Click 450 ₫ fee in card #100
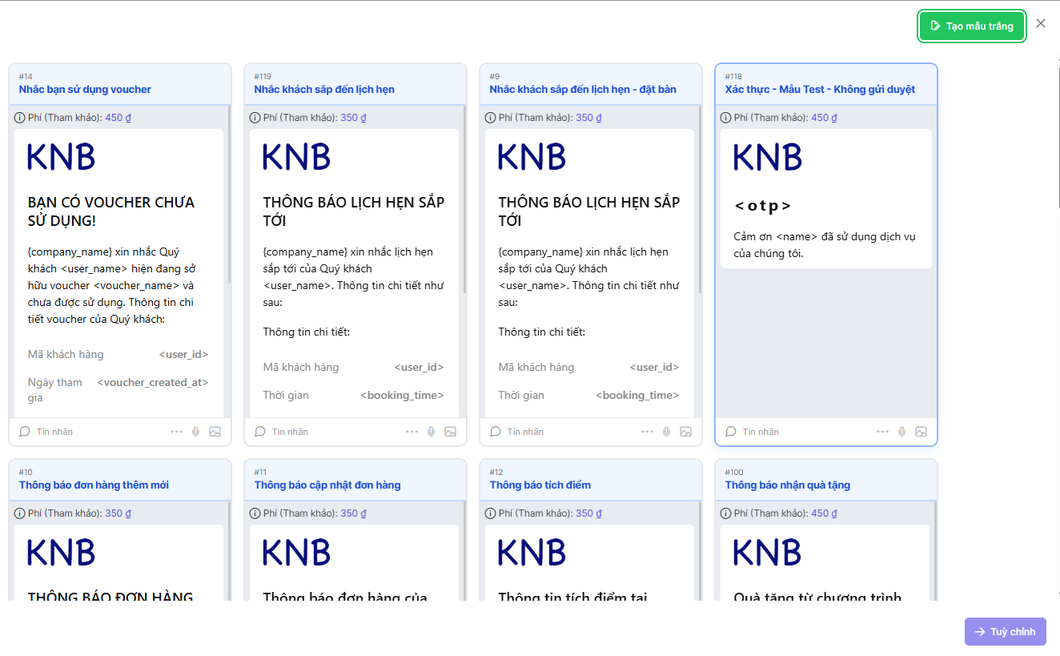1060x656 pixels. pos(824,513)
